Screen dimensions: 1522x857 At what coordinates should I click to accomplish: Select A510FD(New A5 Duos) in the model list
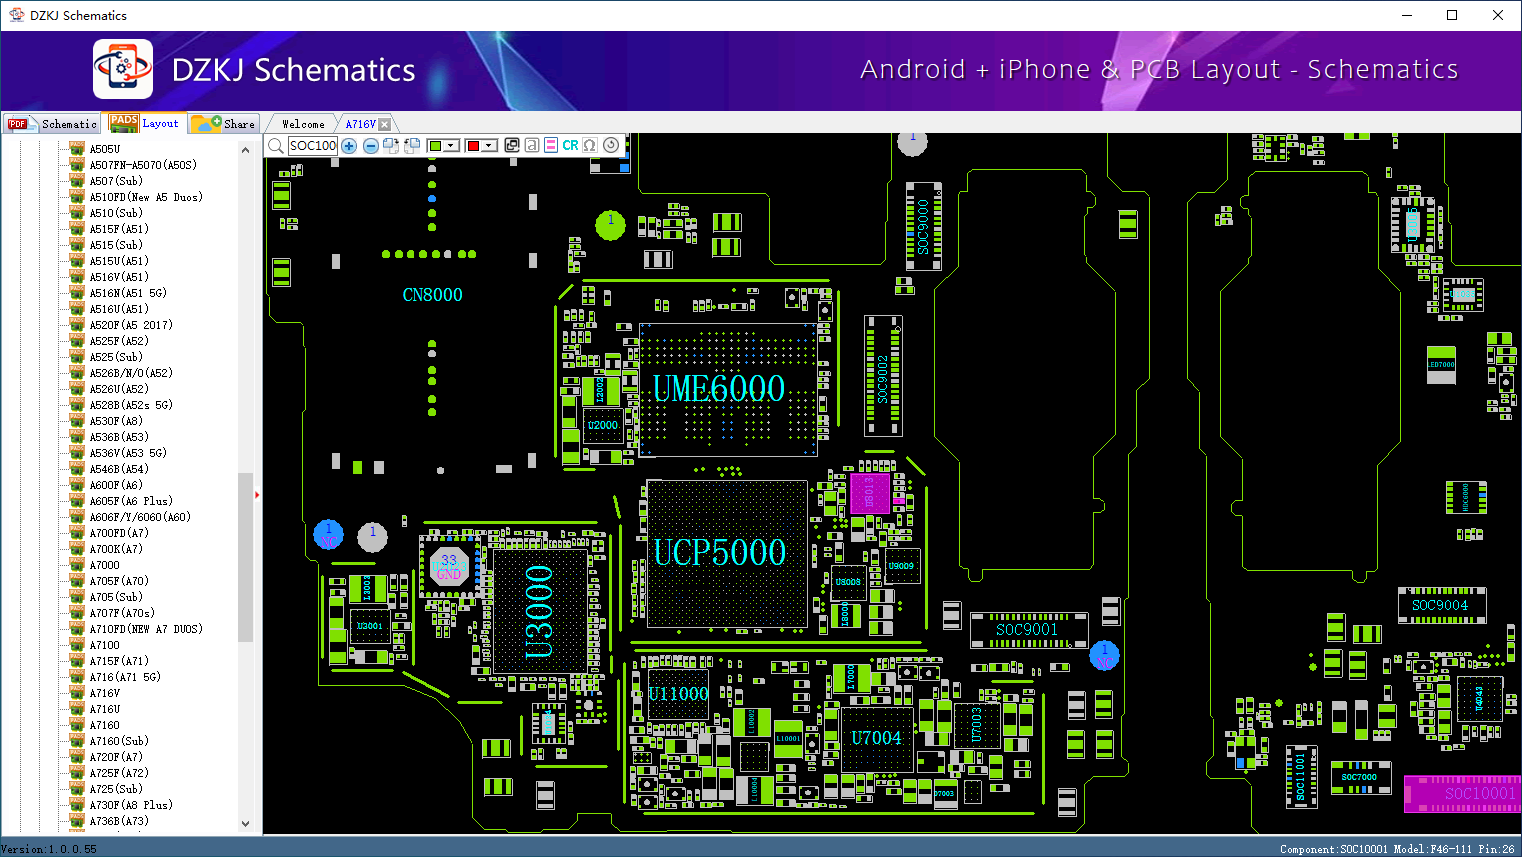[x=146, y=197]
